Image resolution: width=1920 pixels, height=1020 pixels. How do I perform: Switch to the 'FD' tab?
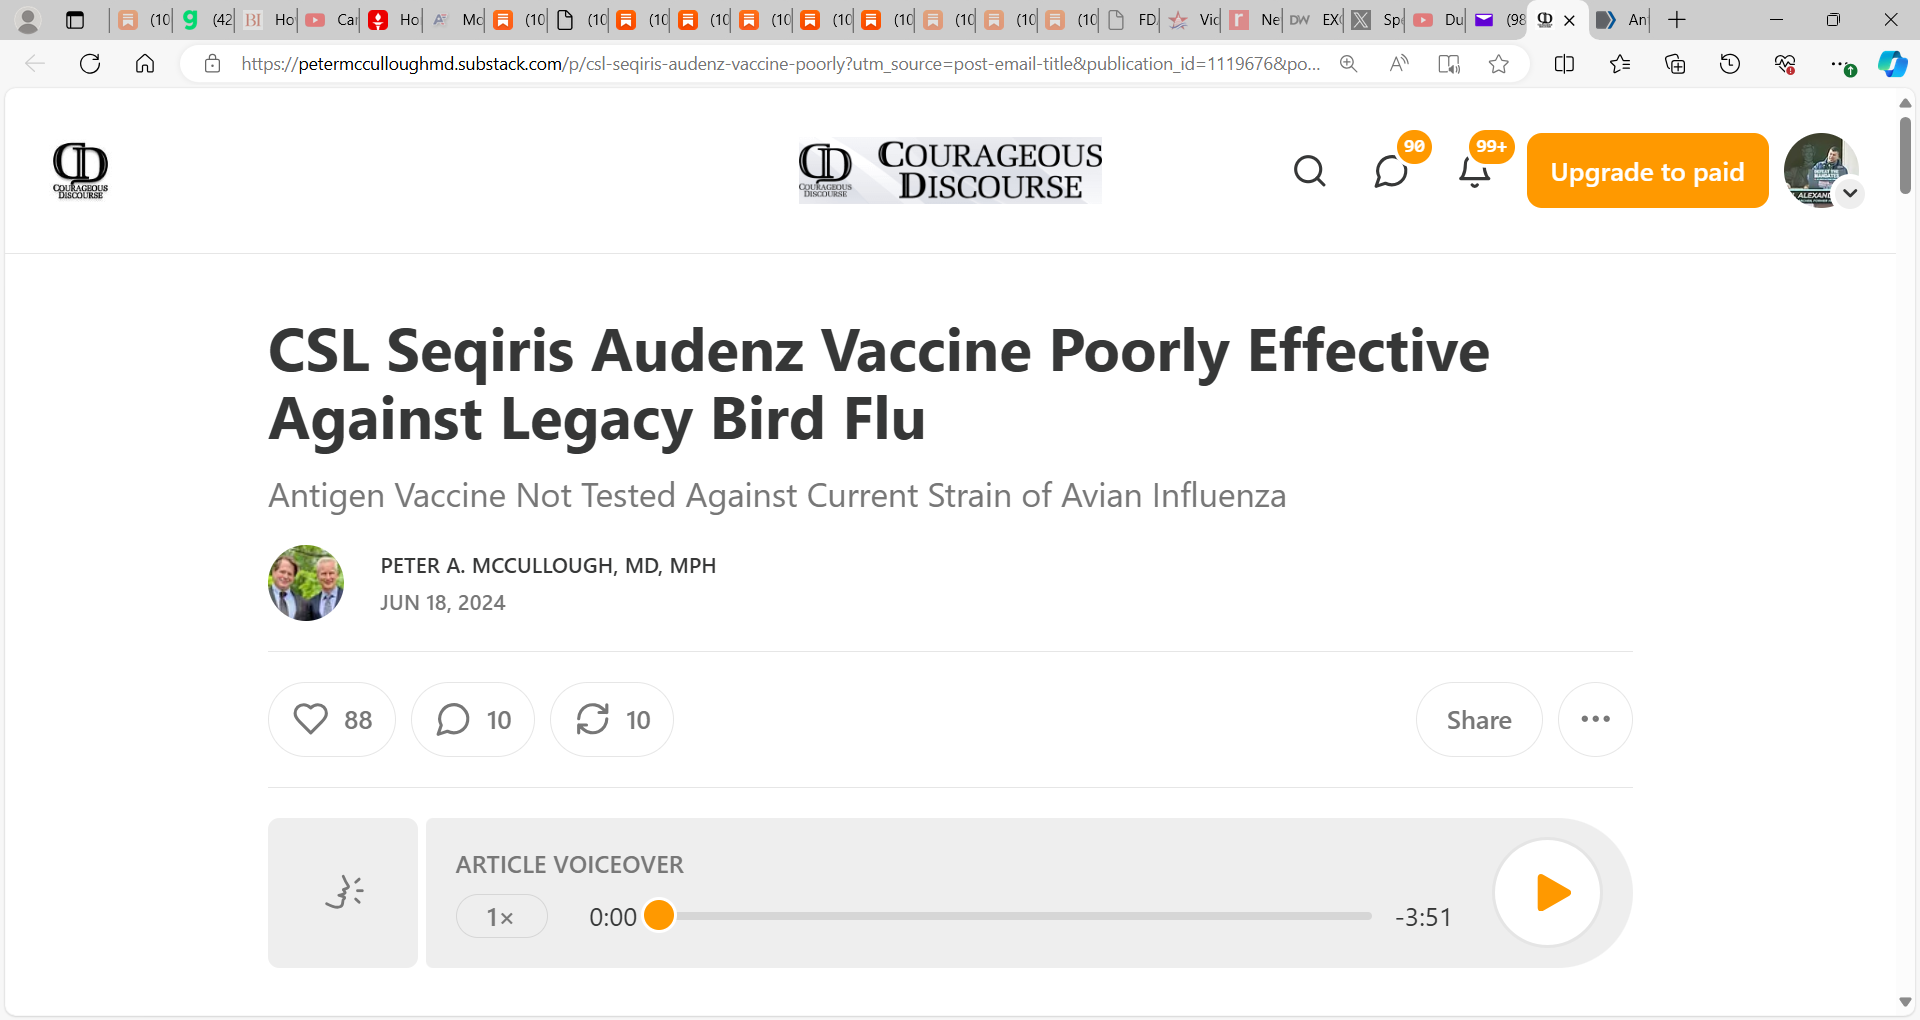[x=1132, y=20]
